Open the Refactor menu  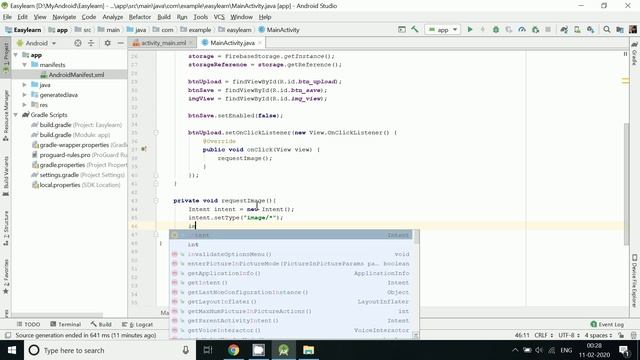(x=140, y=17)
